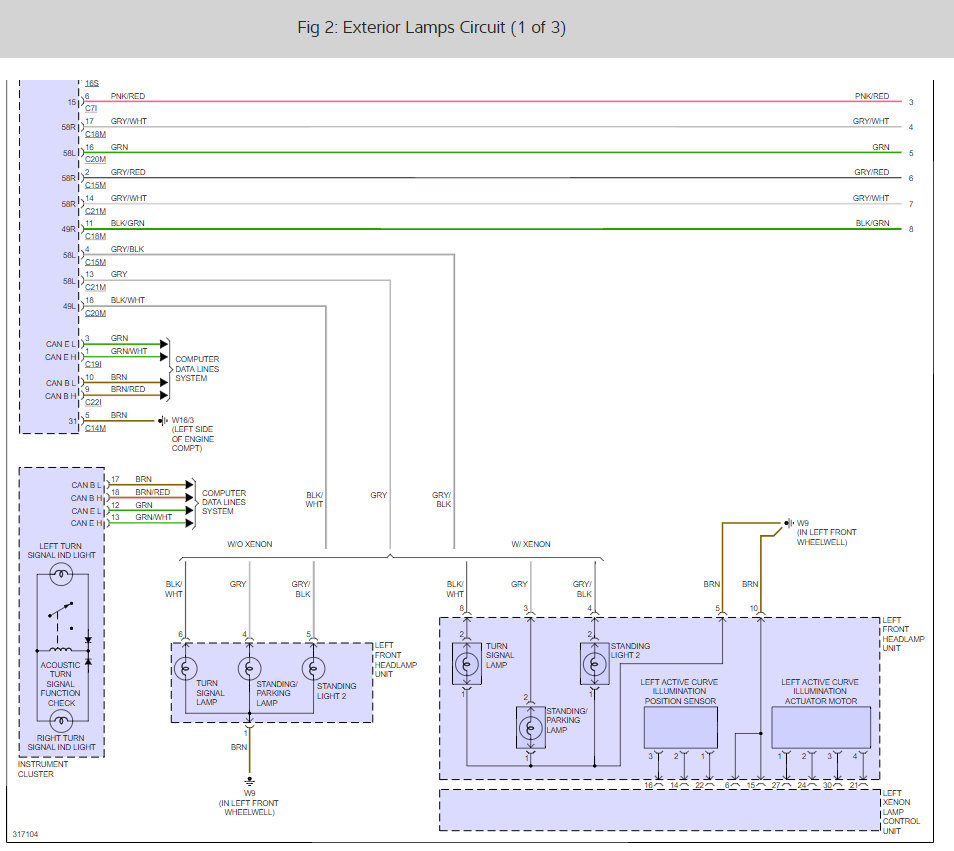The image size is (954, 851).
Task: Click the W9 ground symbol near BRN wires
Action: click(x=786, y=522)
